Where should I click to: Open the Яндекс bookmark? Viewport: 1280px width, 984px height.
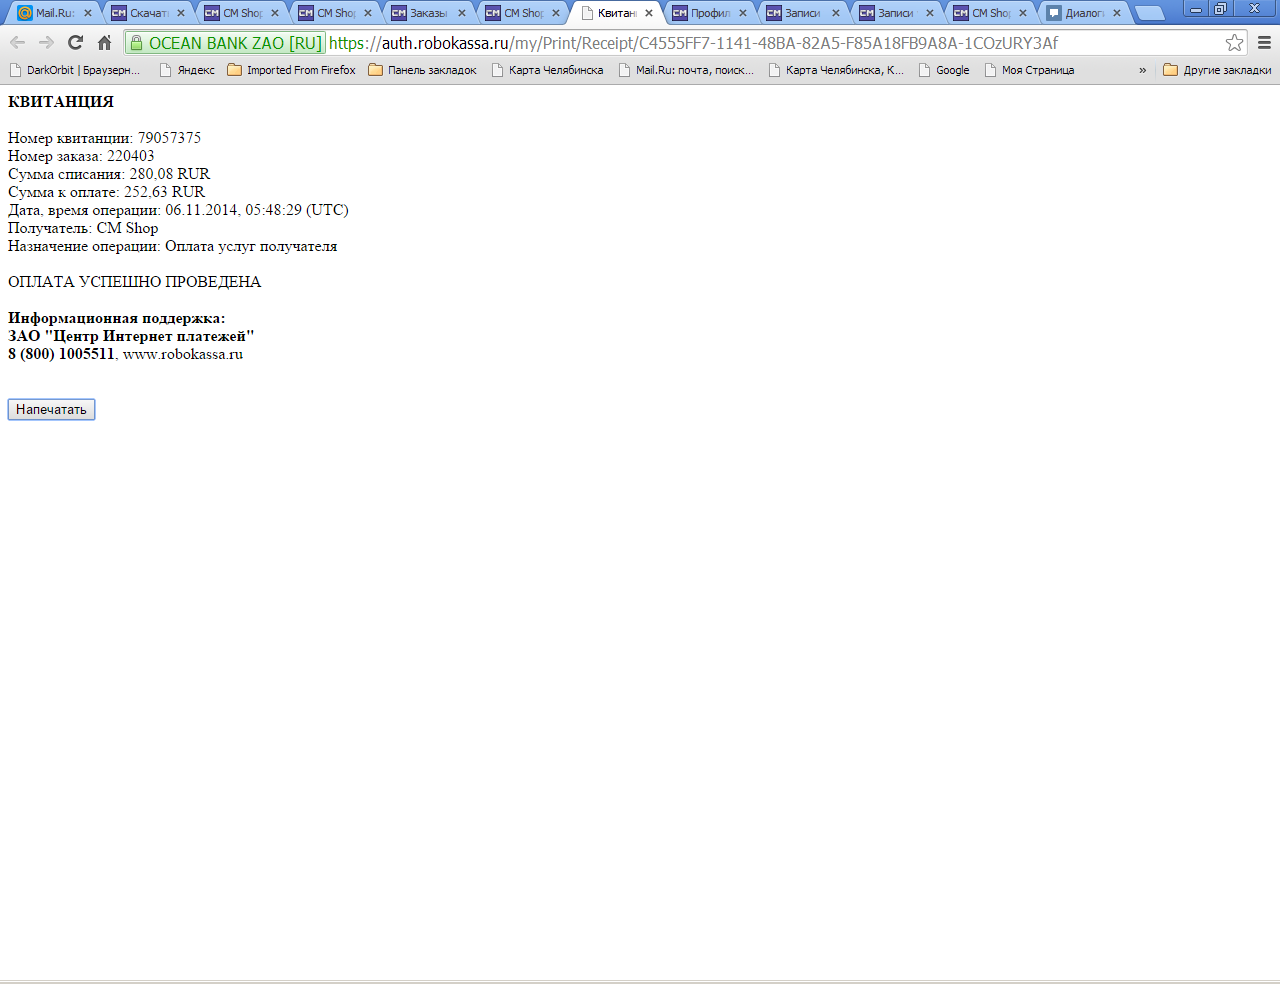(x=187, y=70)
